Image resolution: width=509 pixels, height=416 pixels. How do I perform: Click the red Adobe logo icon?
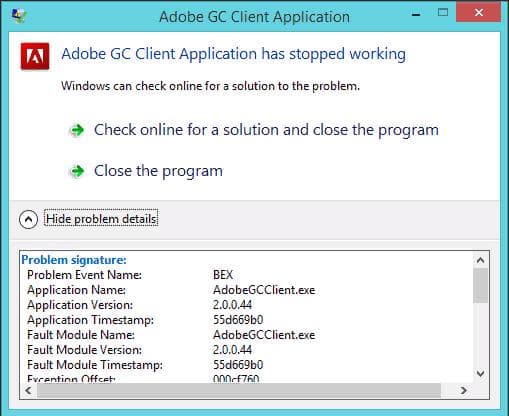click(x=35, y=56)
